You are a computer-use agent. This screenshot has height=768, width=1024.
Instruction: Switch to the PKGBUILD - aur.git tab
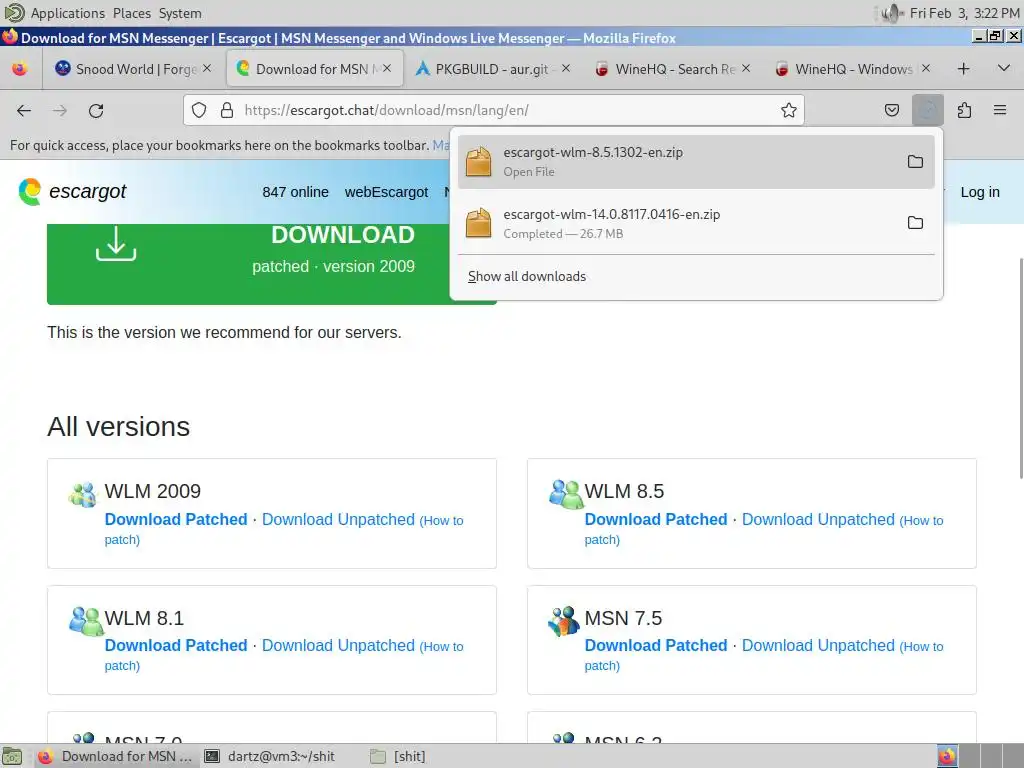coord(492,69)
